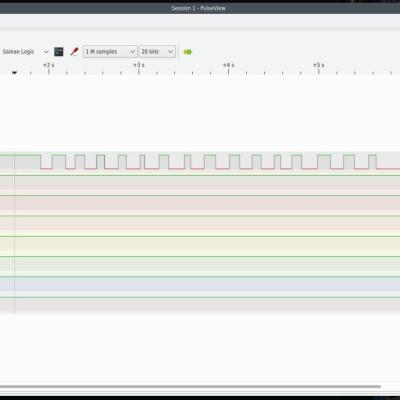
Task: Click the +4 s mark on time ruler
Action: click(228, 65)
